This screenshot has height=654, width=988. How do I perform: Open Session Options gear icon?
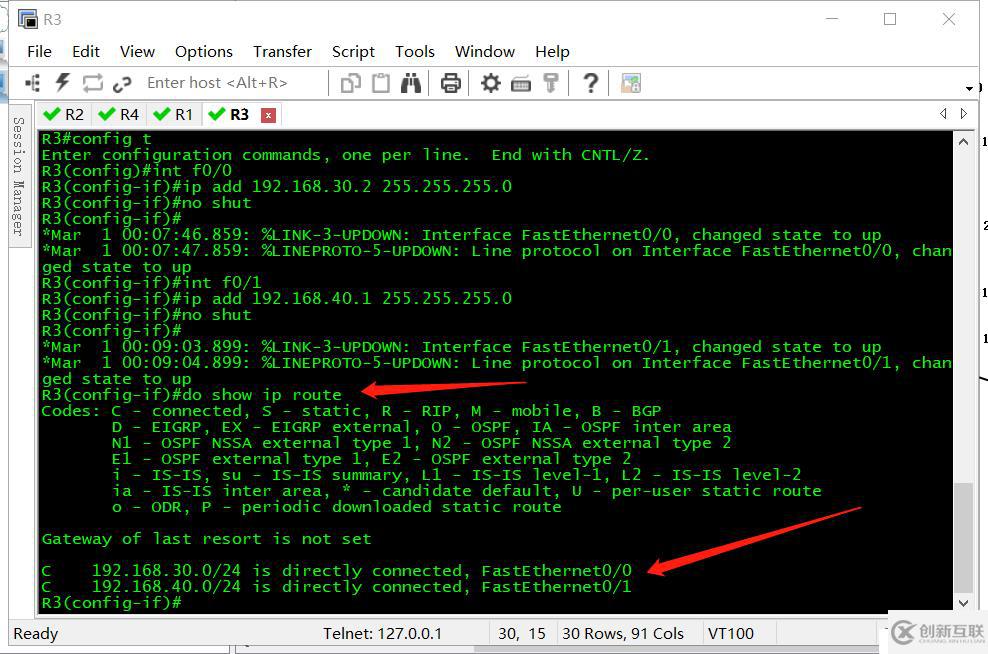pyautogui.click(x=490, y=83)
